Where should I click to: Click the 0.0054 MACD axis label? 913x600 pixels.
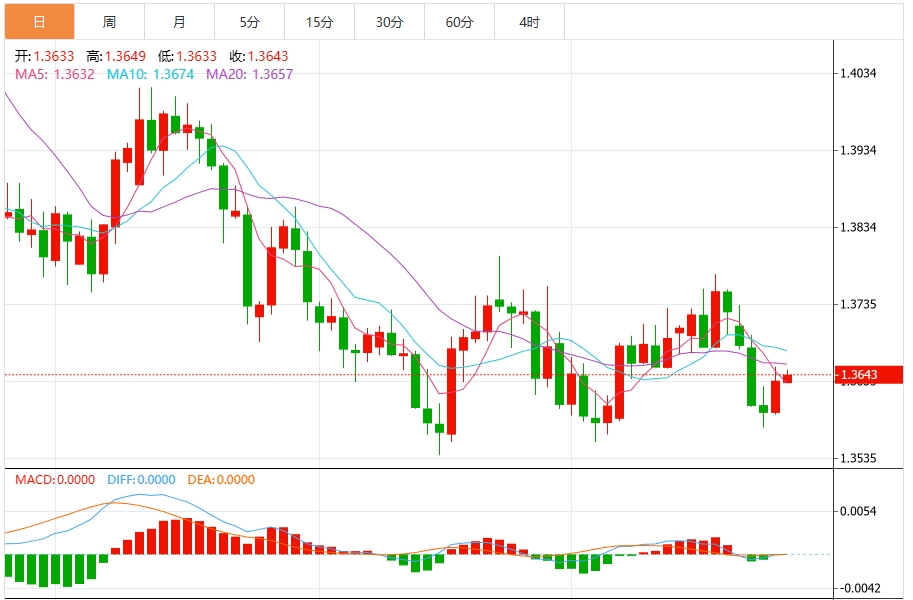(858, 511)
